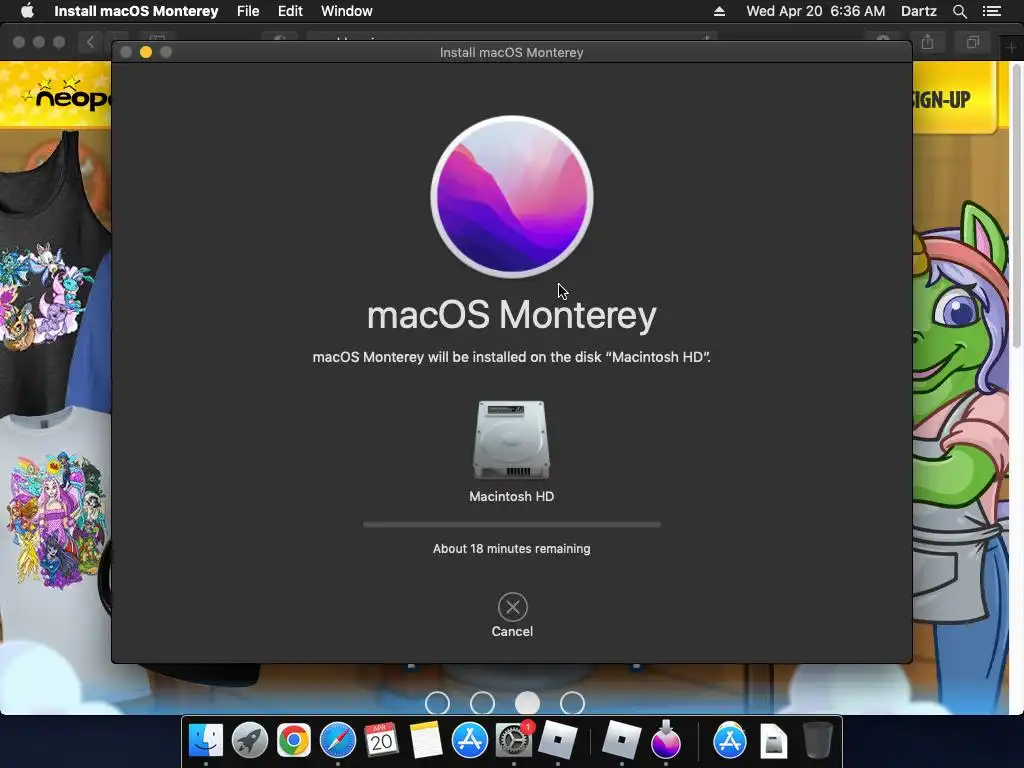Click the Install macOS Monterey Dock icon
Screen dimensions: 1024x768
665,739
